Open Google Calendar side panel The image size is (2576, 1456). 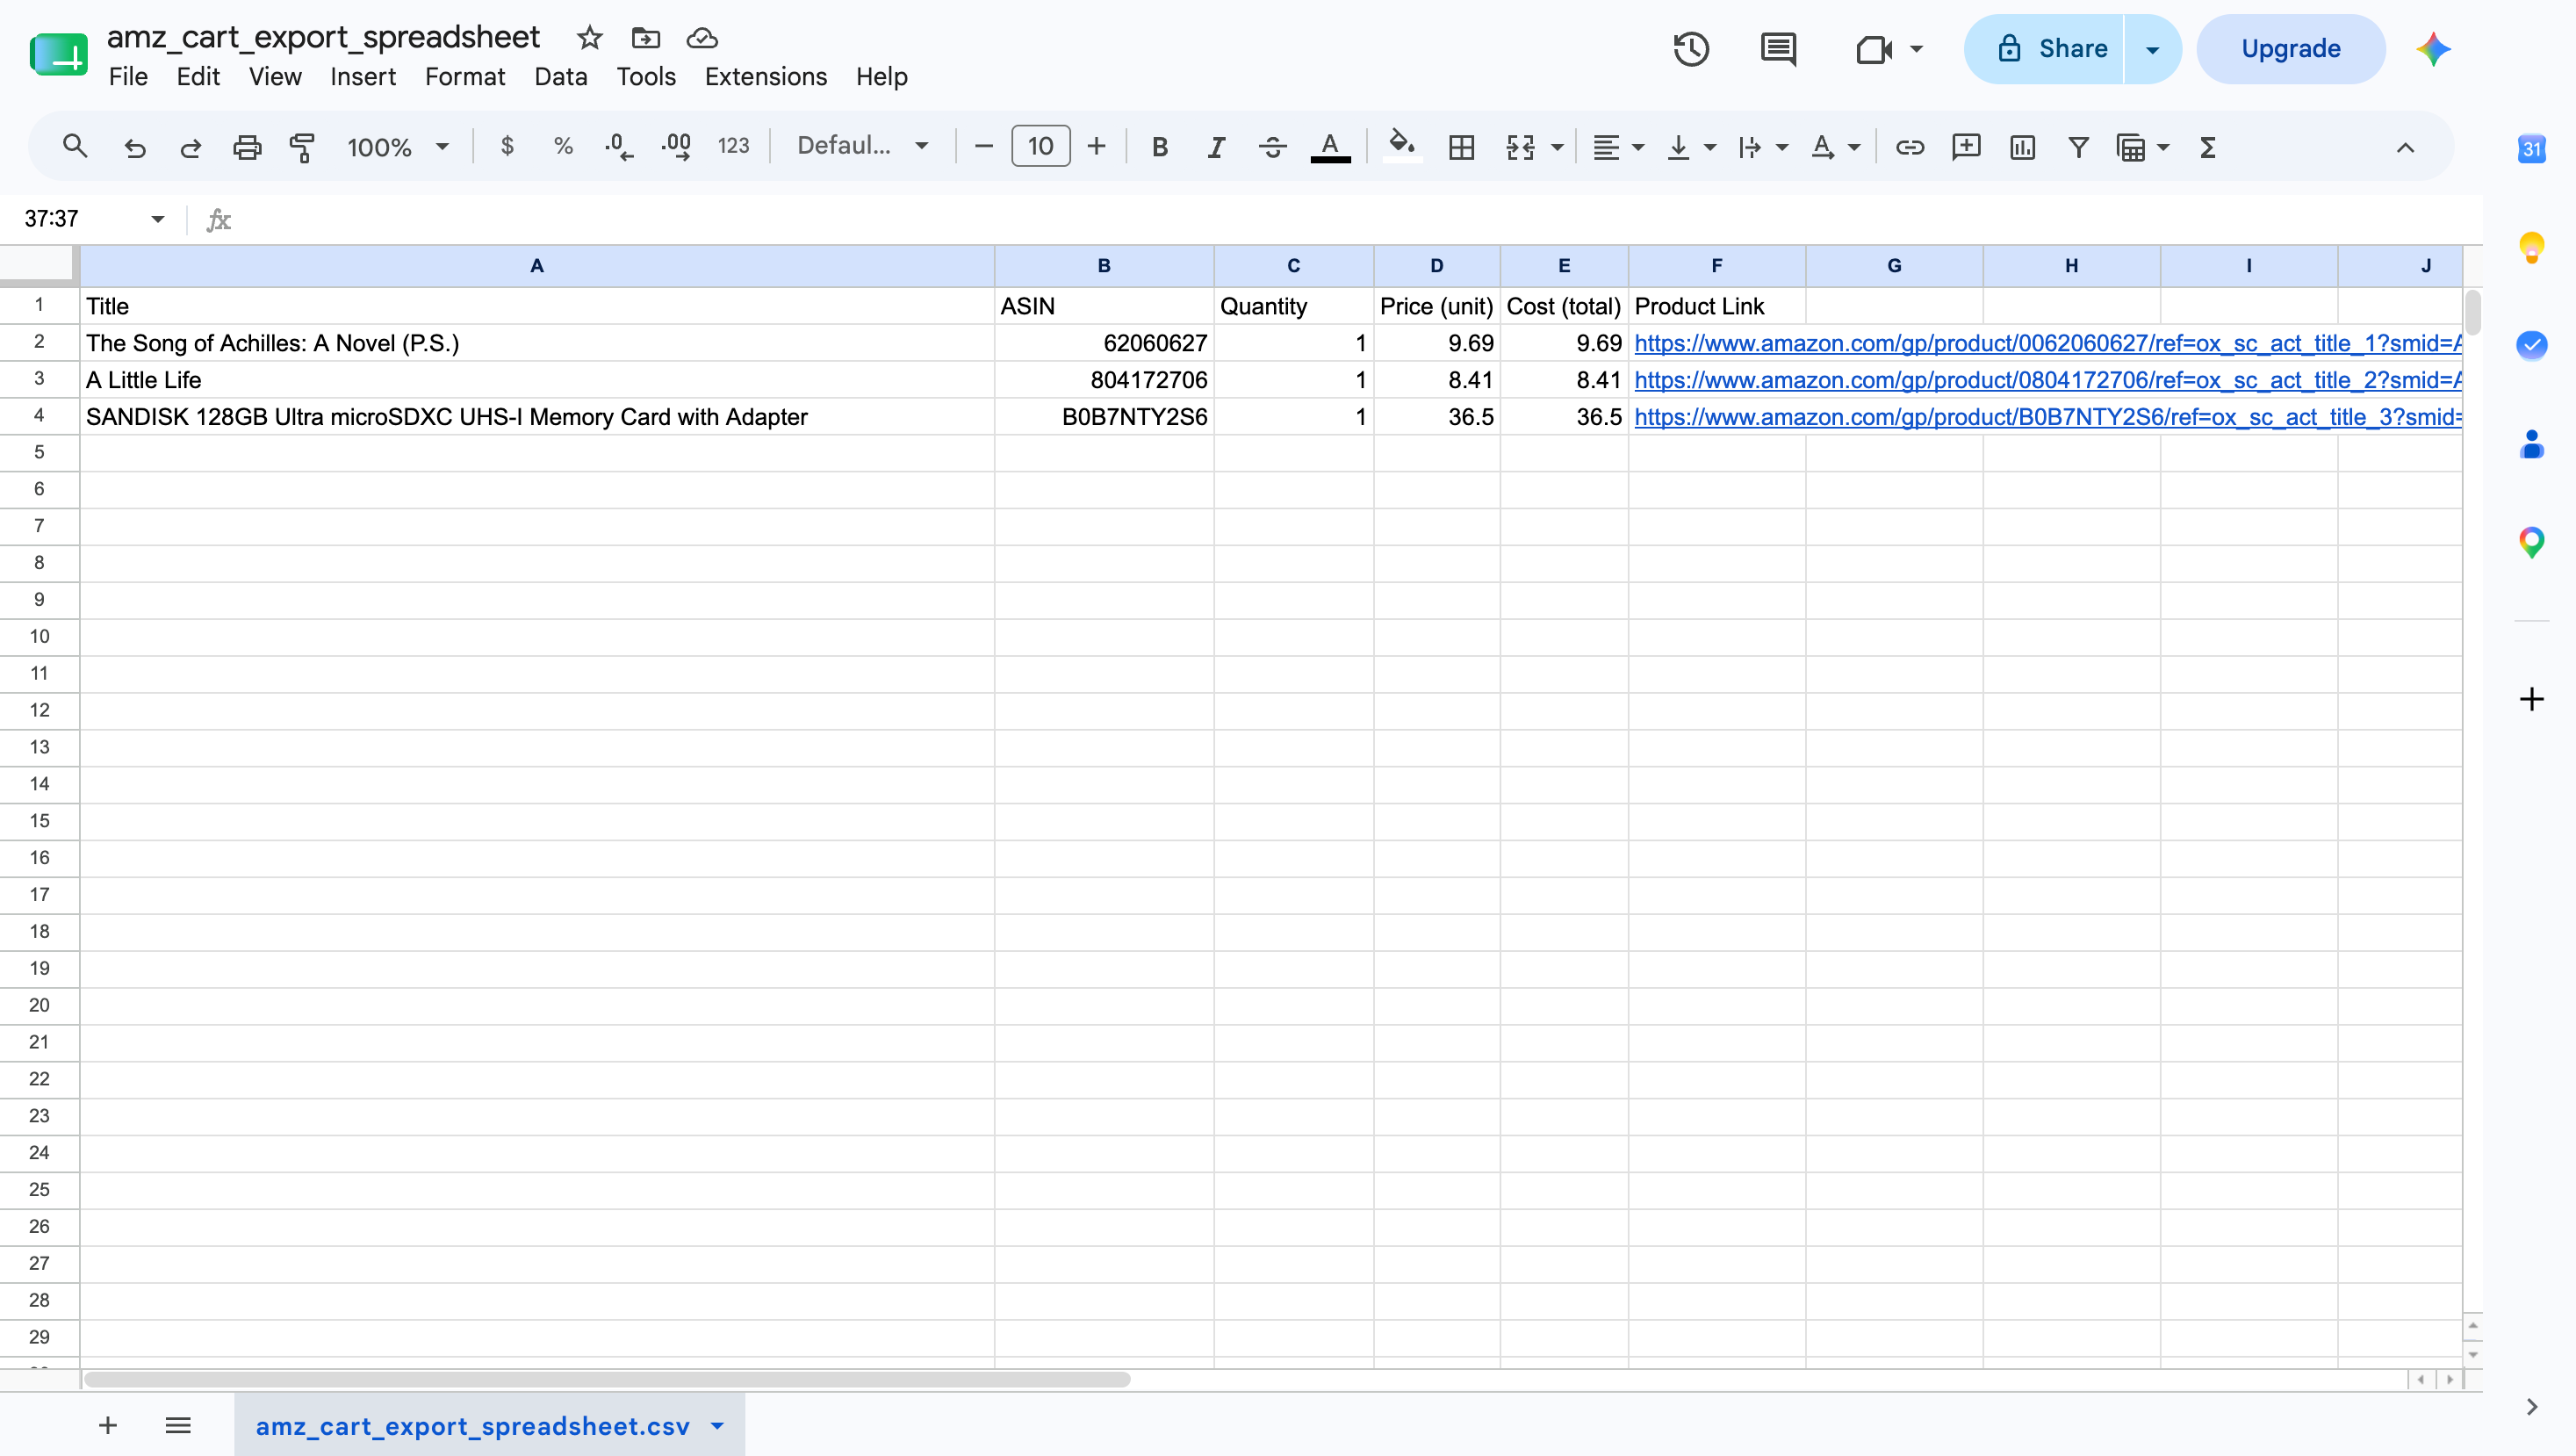pyautogui.click(x=2531, y=149)
